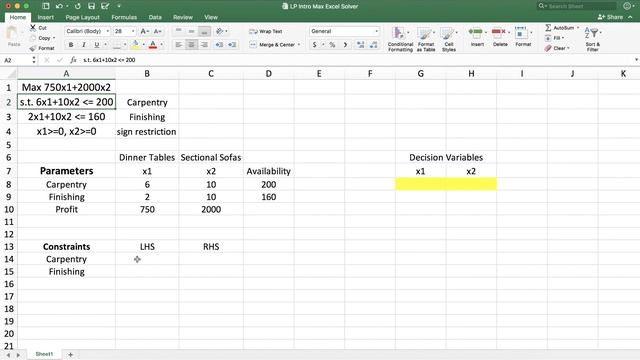Increase decimal places icon
The width and height of the screenshot is (640, 360).
360,44
